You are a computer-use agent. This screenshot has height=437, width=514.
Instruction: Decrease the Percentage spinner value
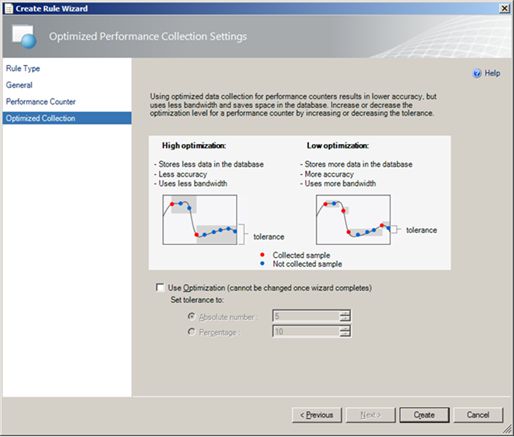click(x=345, y=334)
